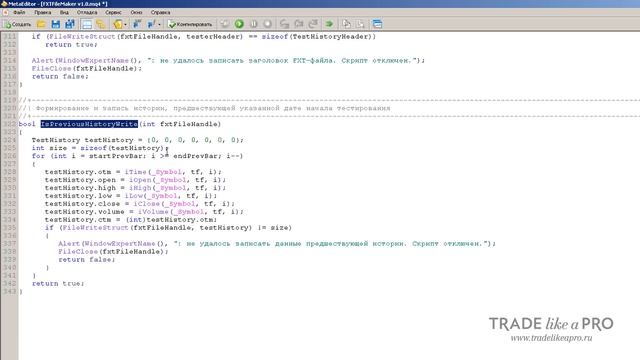Image resolution: width=640 pixels, height=360 pixels.
Task: Click the stop debugging icon
Action: point(267,24)
